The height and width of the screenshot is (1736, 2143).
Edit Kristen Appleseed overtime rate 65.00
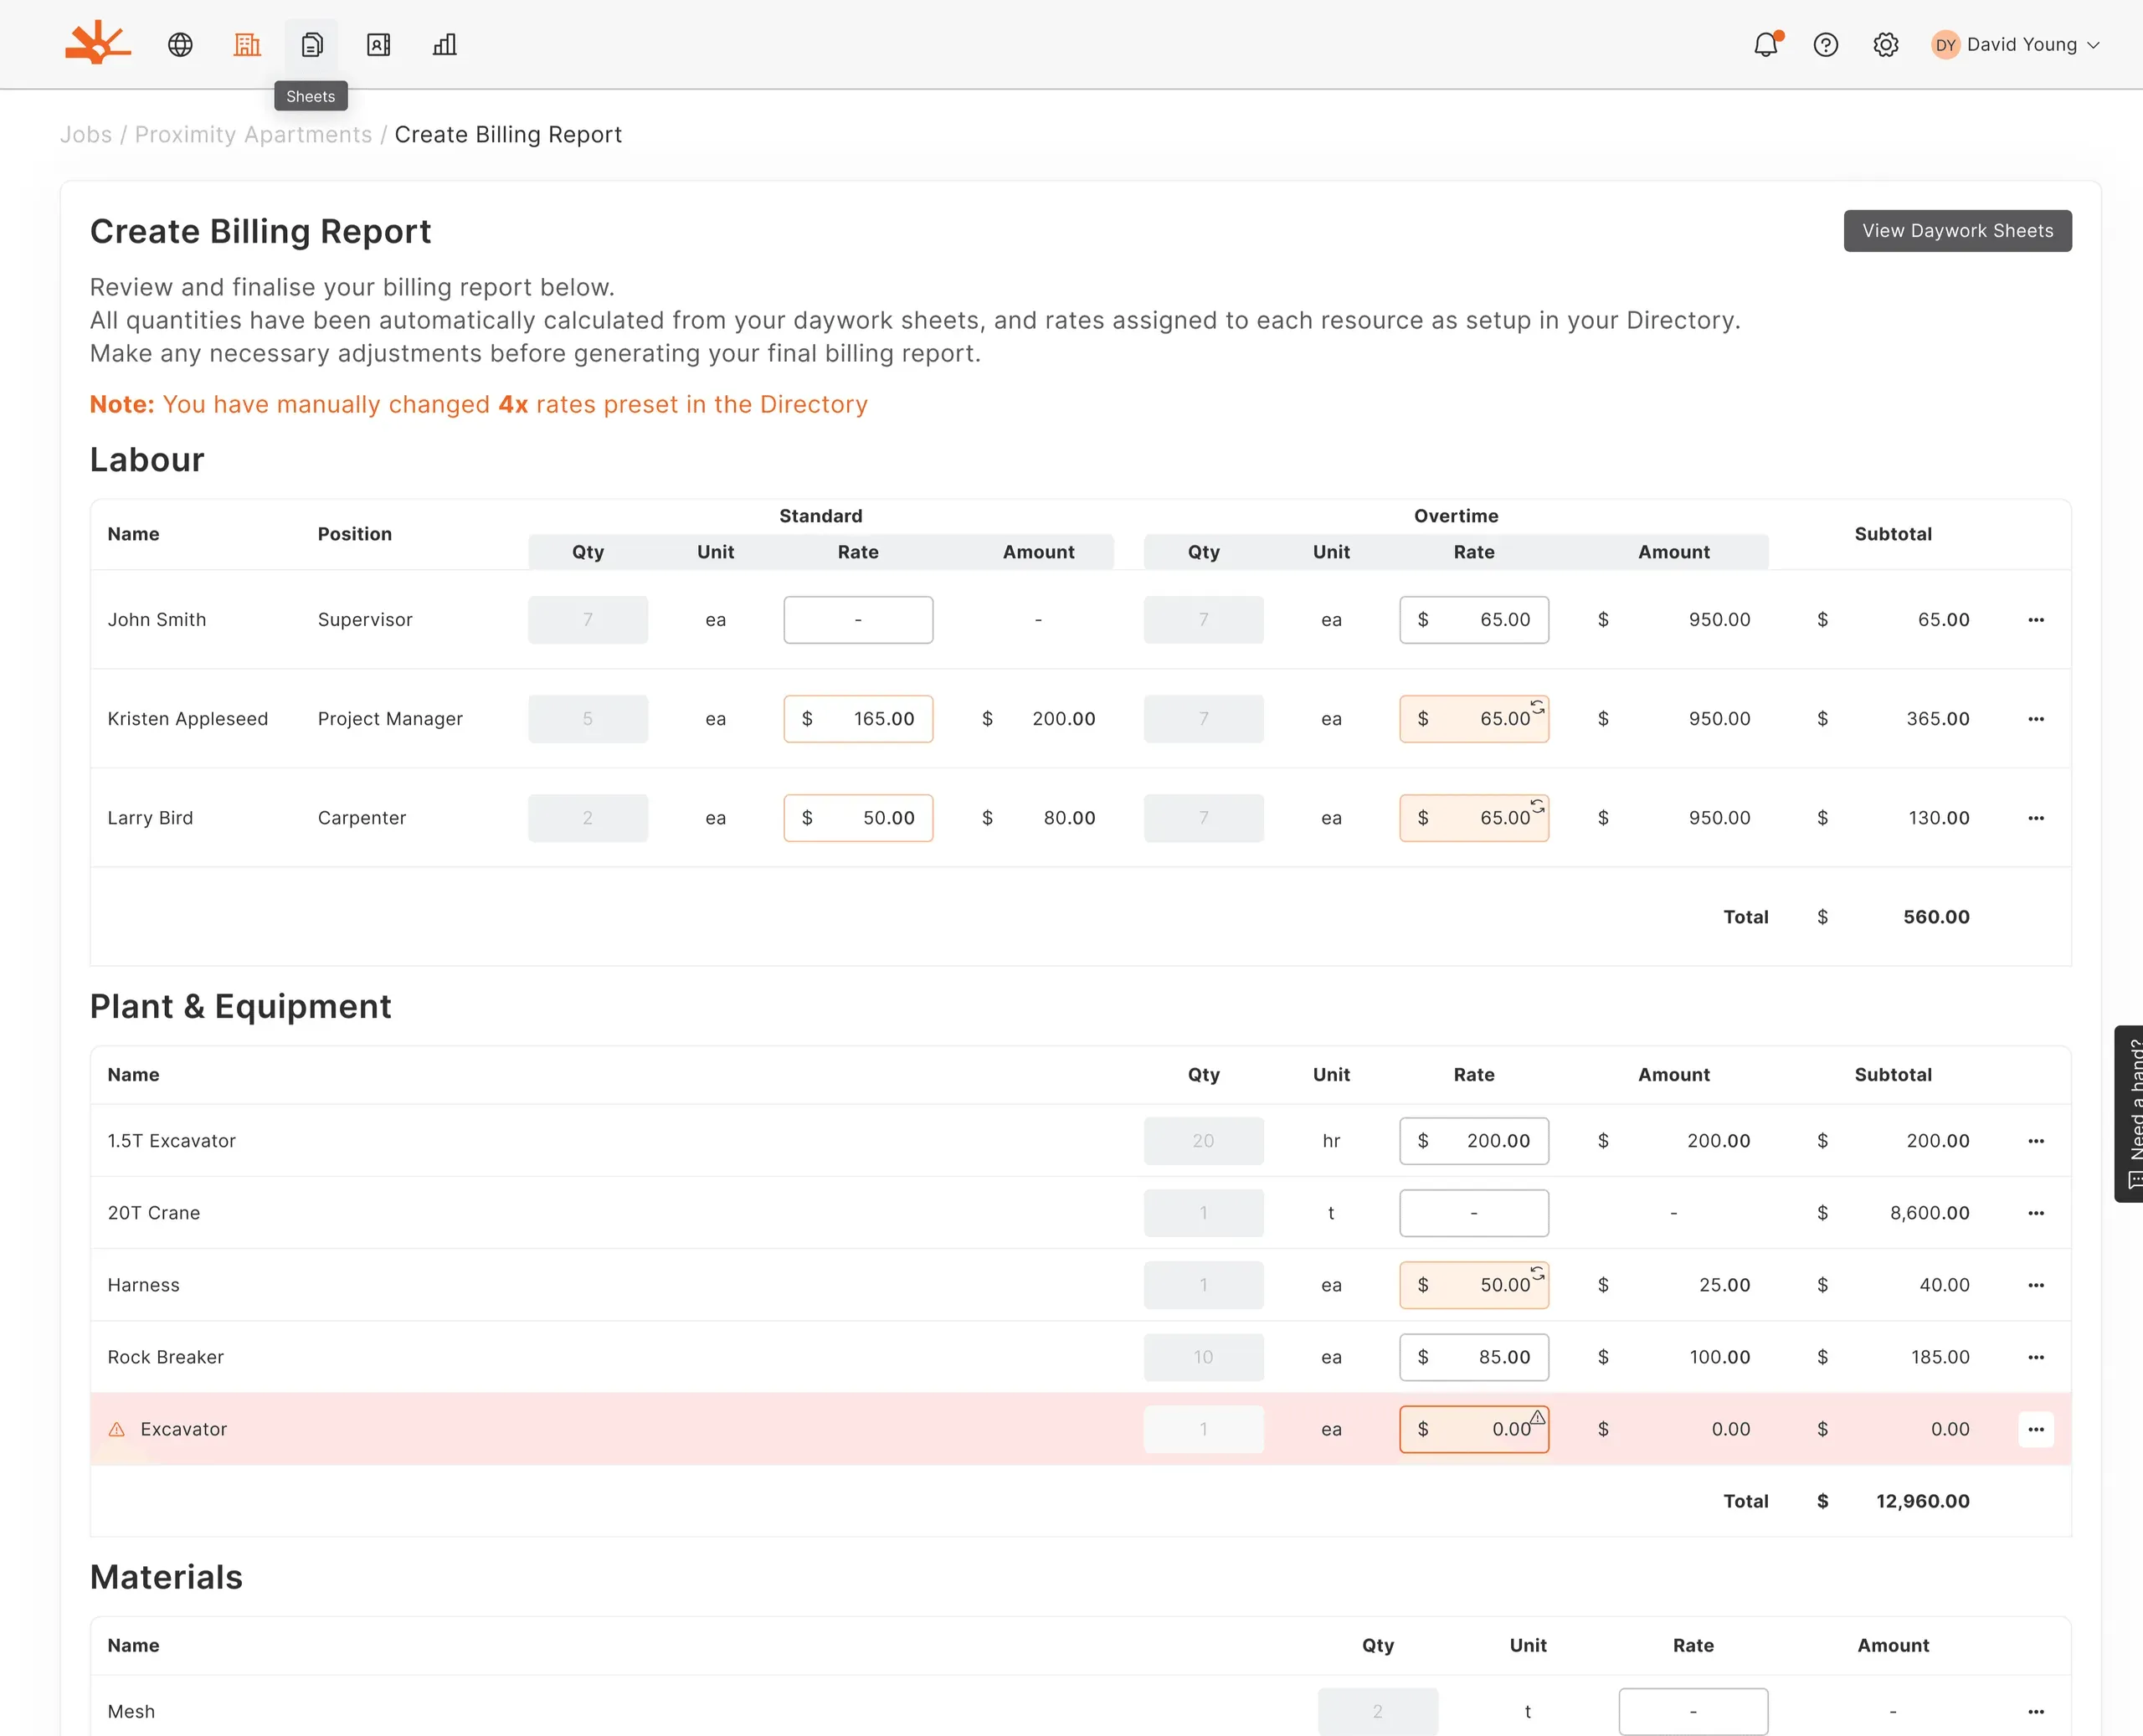[1474, 719]
